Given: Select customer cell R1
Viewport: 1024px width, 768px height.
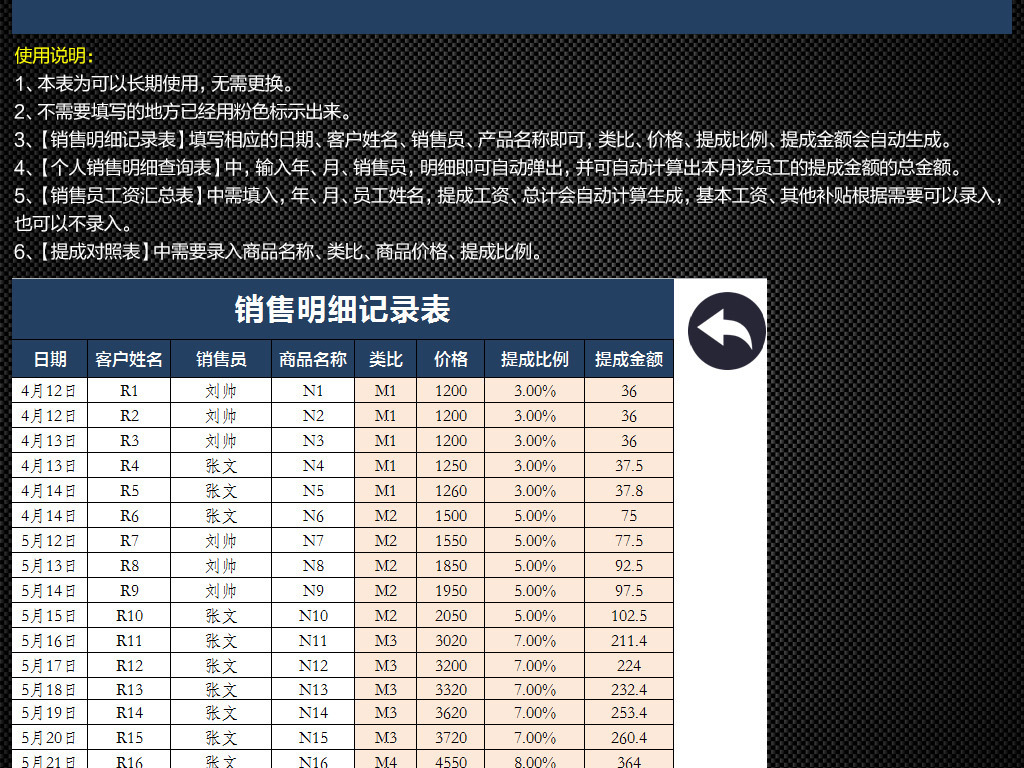Looking at the screenshot, I should (x=129, y=391).
